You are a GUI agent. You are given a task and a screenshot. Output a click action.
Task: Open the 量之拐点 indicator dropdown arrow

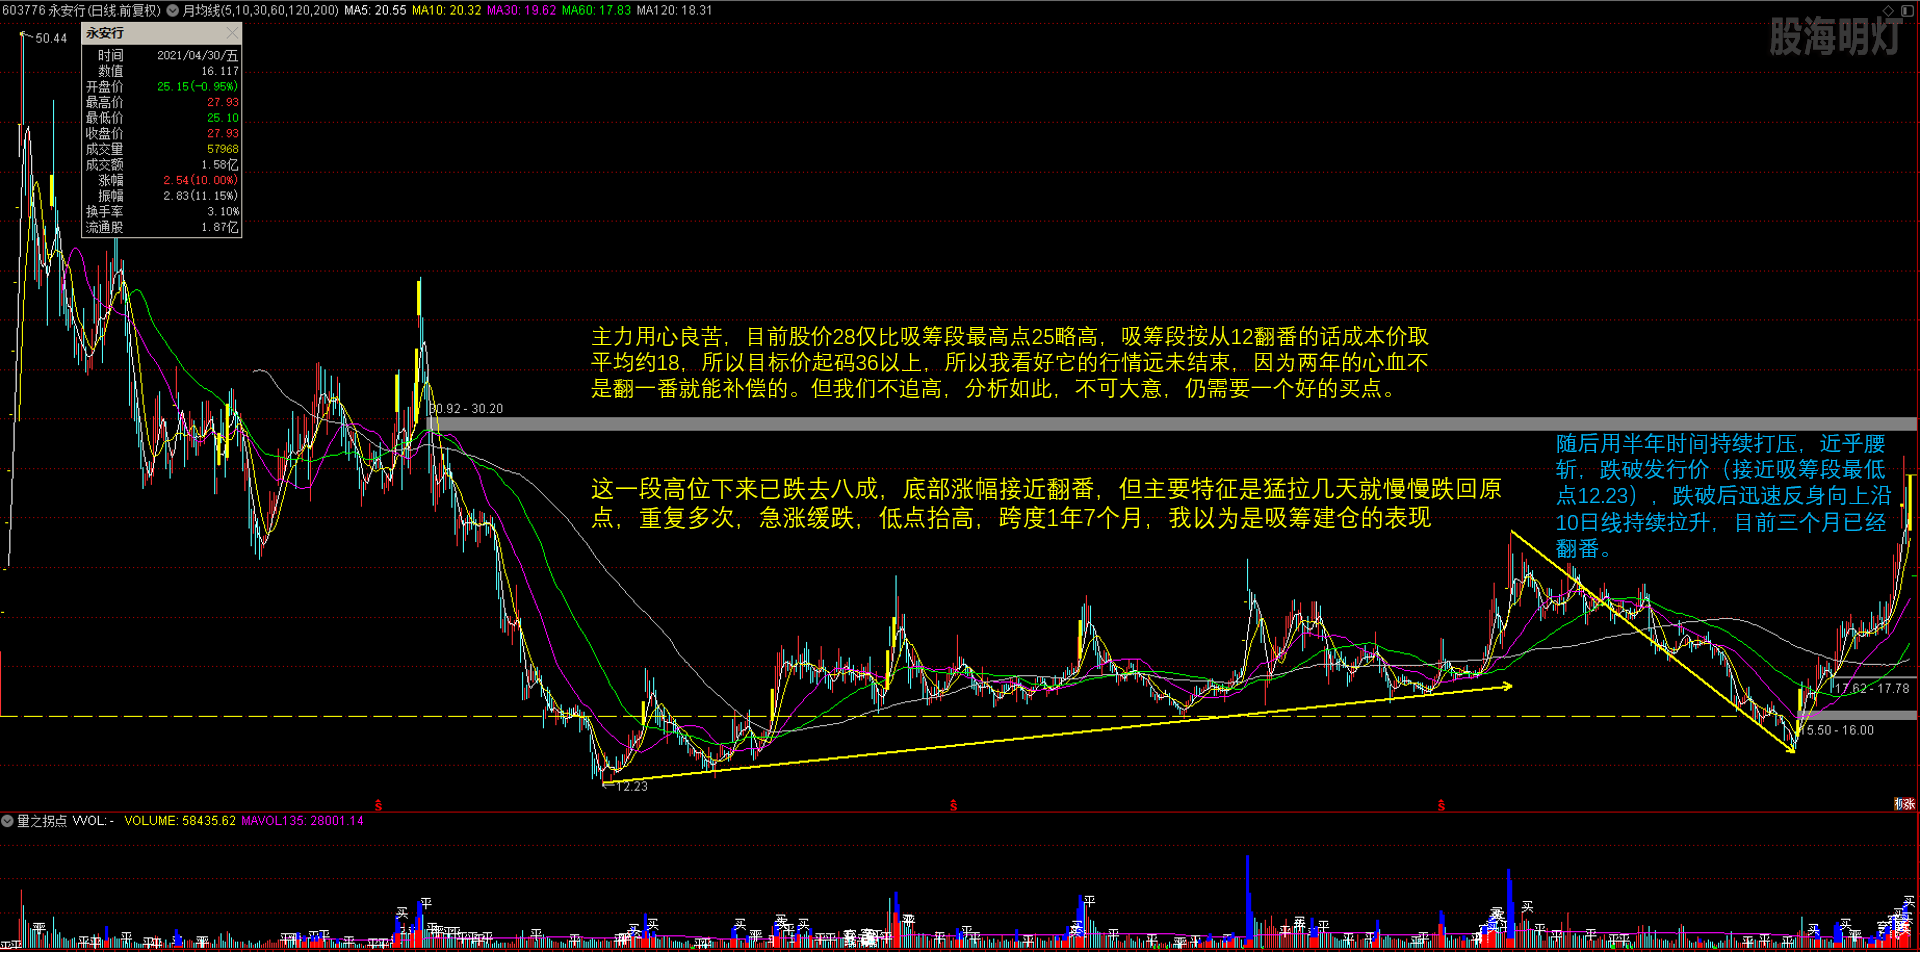click(8, 821)
